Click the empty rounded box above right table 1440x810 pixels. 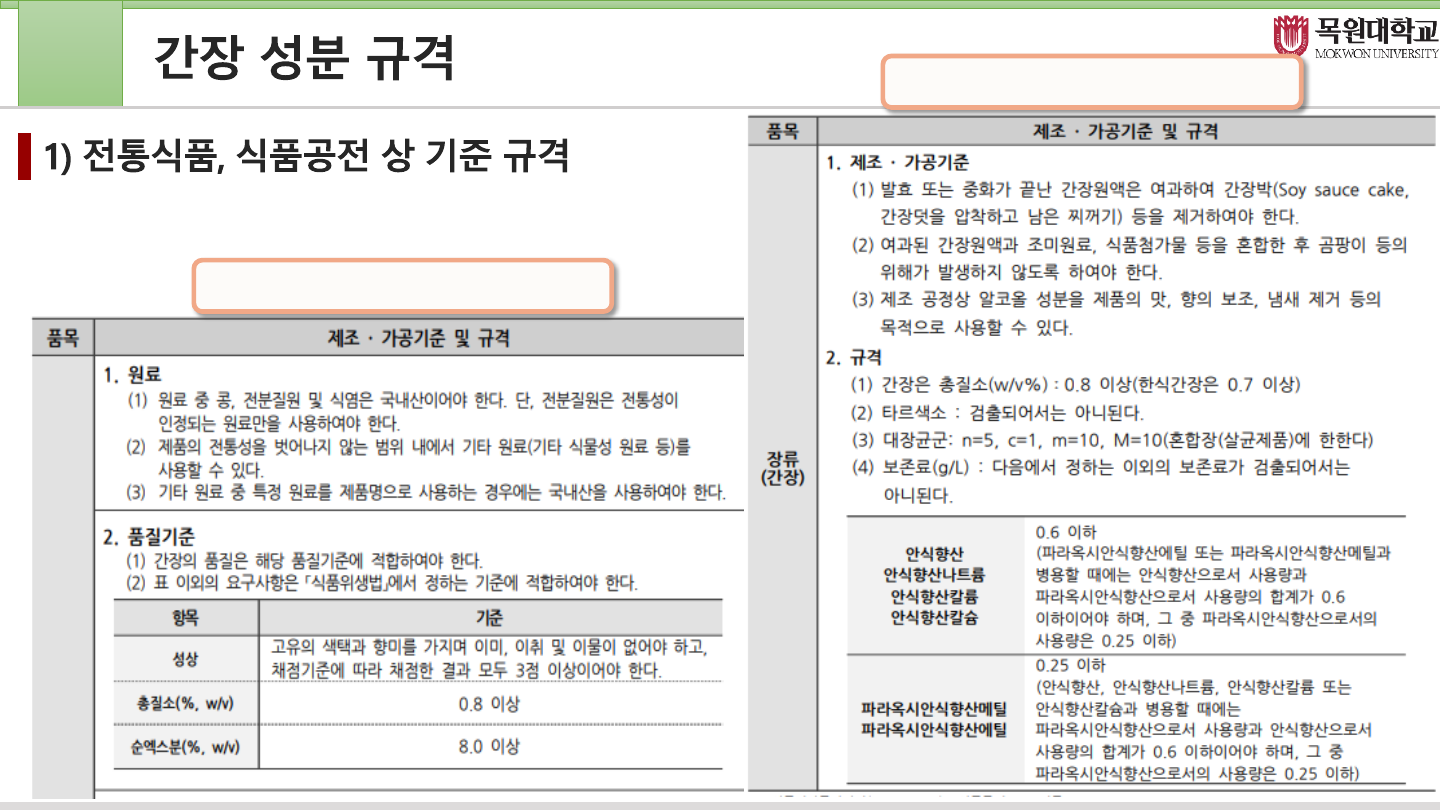[1091, 82]
